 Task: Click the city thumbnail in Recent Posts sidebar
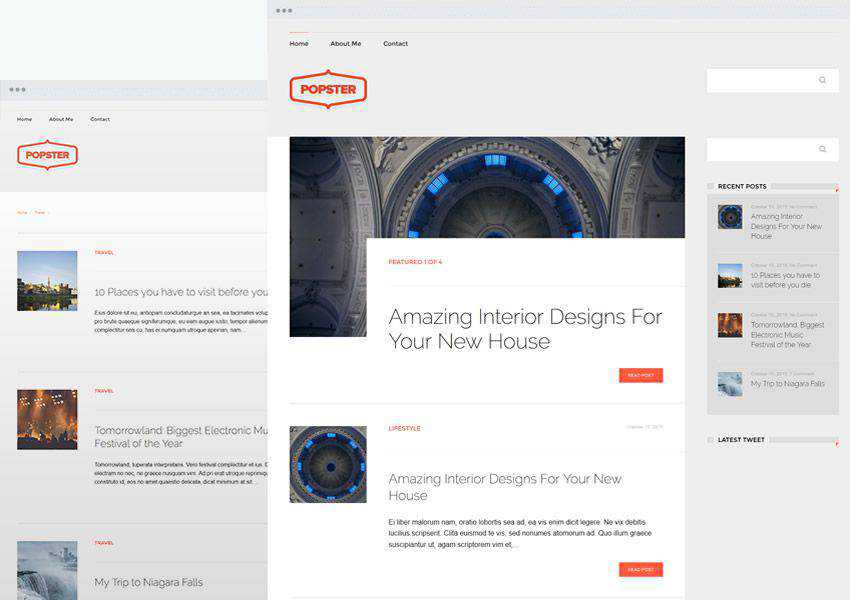730,275
